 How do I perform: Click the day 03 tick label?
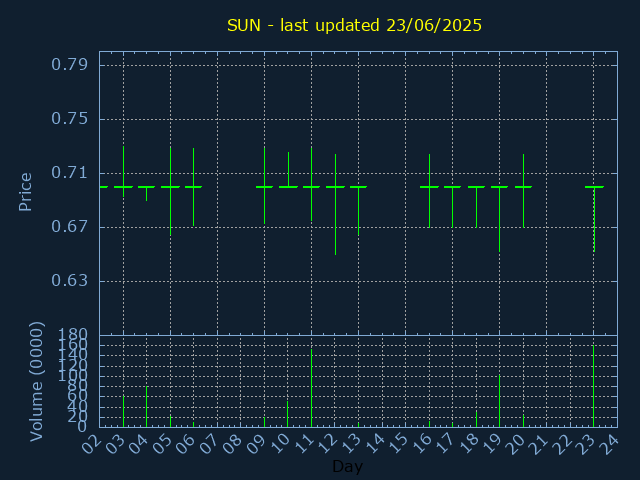(116, 444)
